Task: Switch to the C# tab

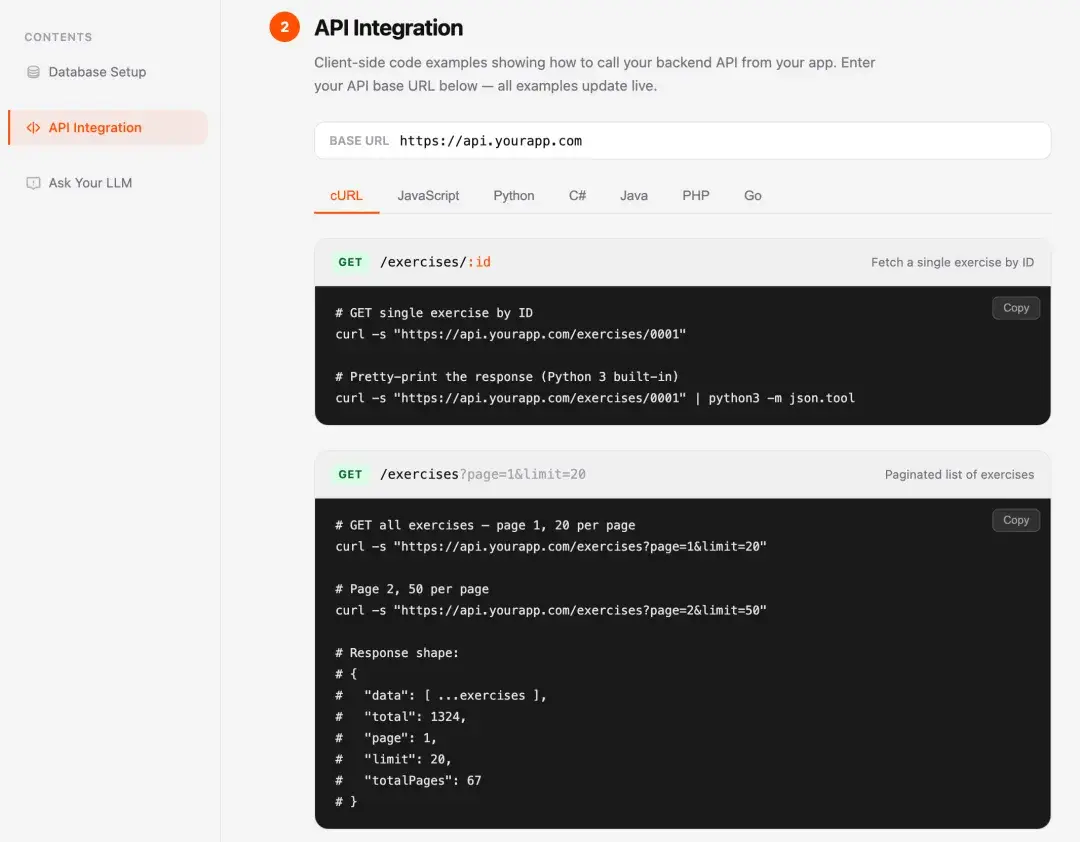Action: pyautogui.click(x=577, y=196)
